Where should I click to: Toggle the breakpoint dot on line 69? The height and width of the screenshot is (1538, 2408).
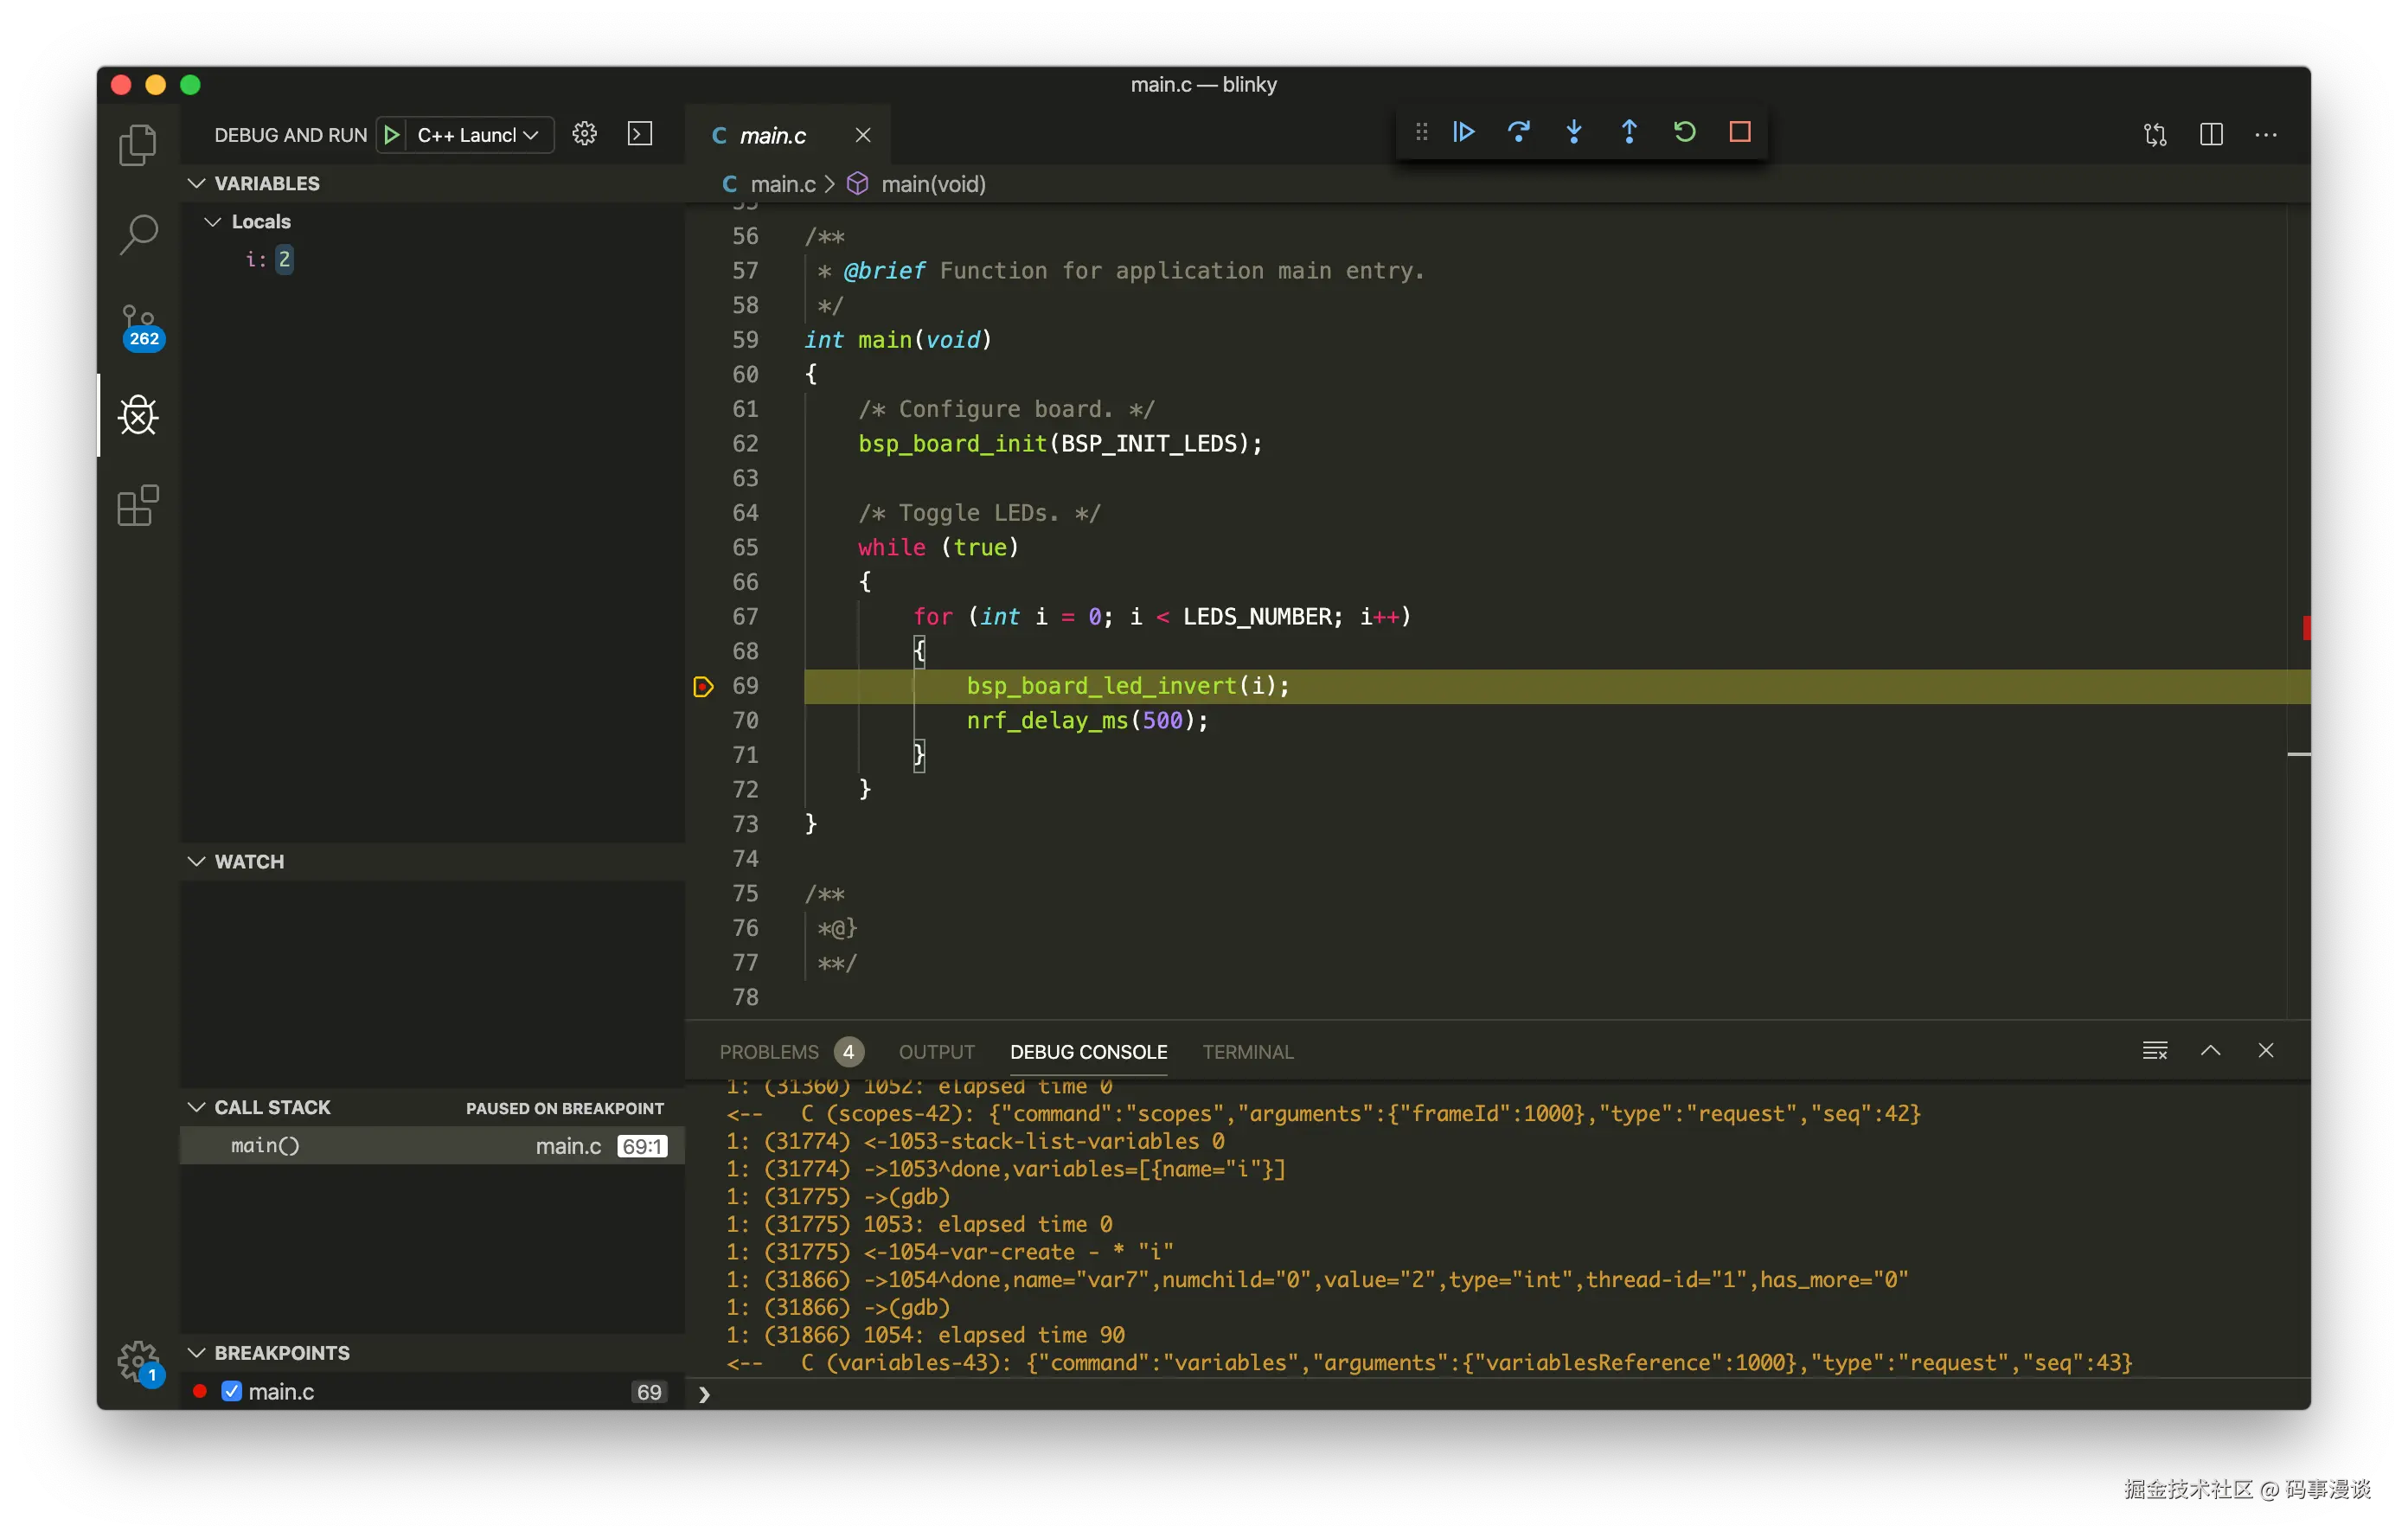pos(703,687)
